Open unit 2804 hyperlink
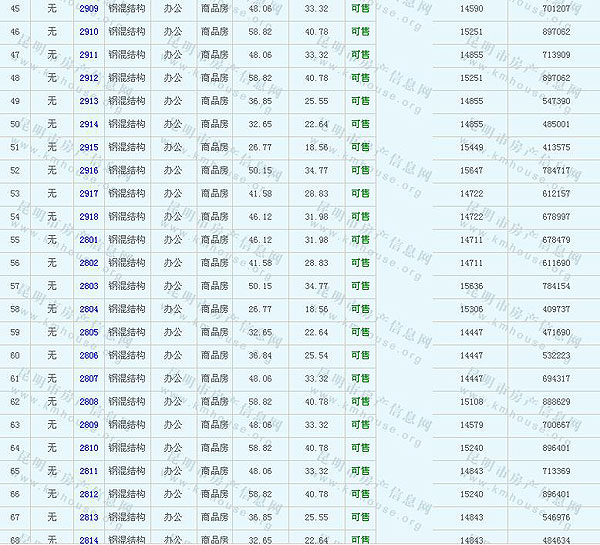Image resolution: width=600 pixels, height=545 pixels. 89,310
